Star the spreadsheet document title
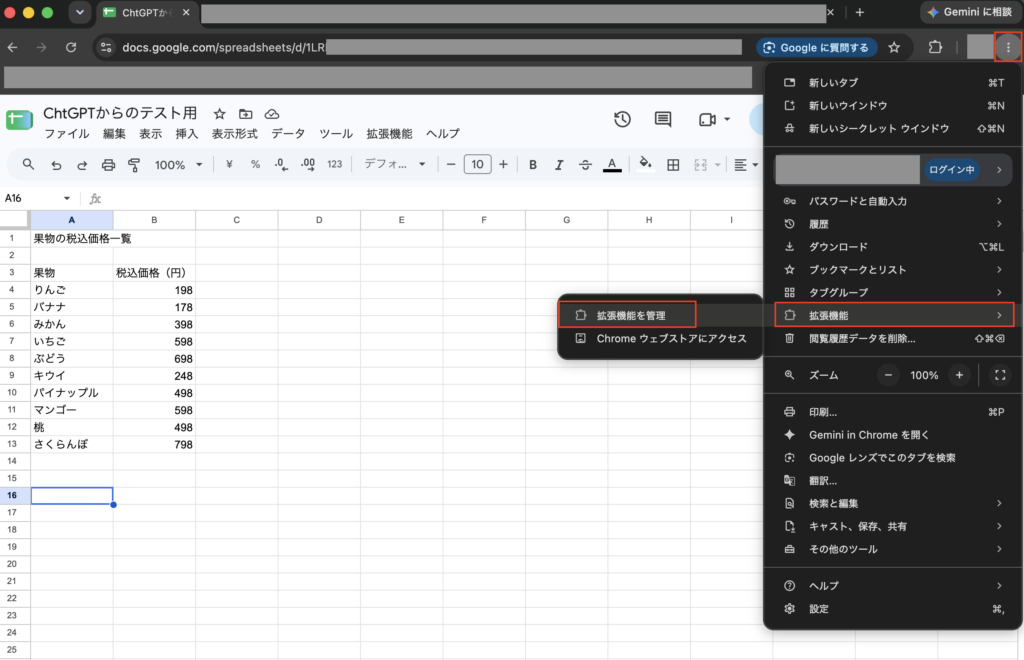This screenshot has width=1024, height=660. (x=219, y=114)
